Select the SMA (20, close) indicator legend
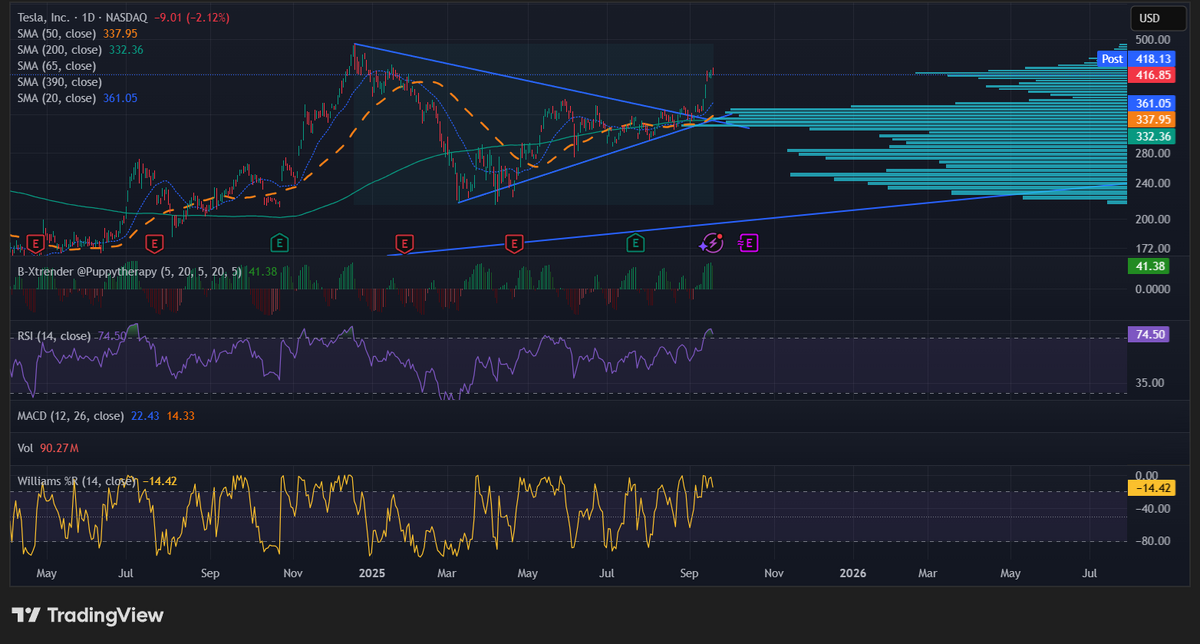Image resolution: width=1200 pixels, height=644 pixels. pyautogui.click(x=58, y=98)
